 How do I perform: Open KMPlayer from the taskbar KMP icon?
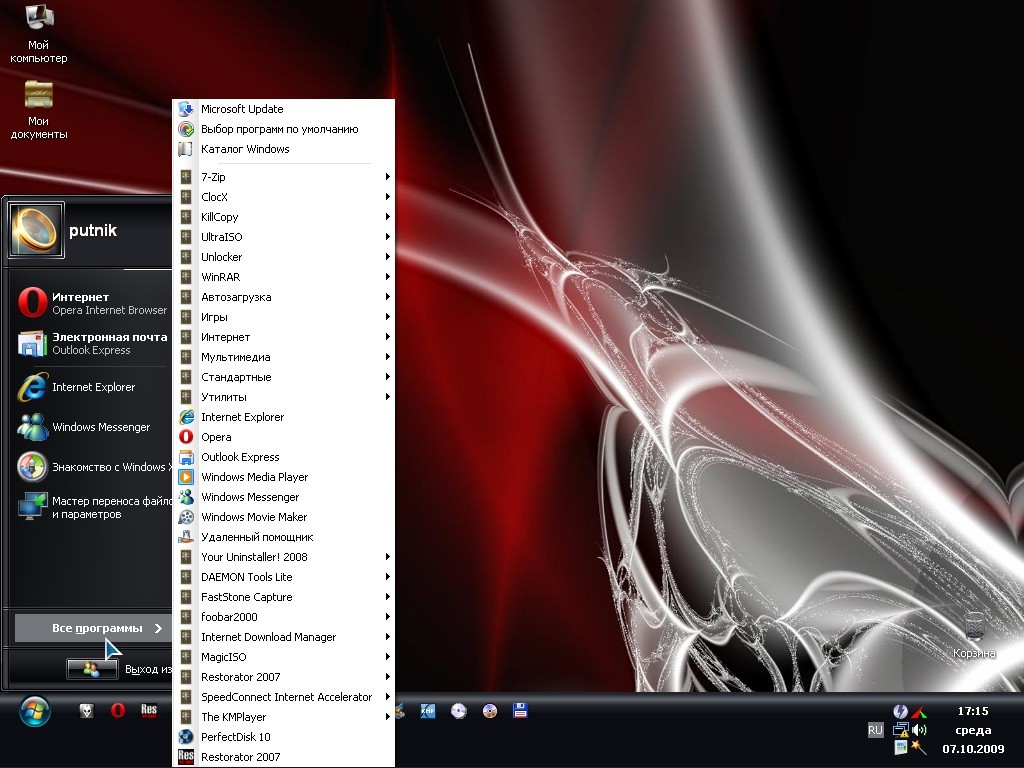coord(428,711)
